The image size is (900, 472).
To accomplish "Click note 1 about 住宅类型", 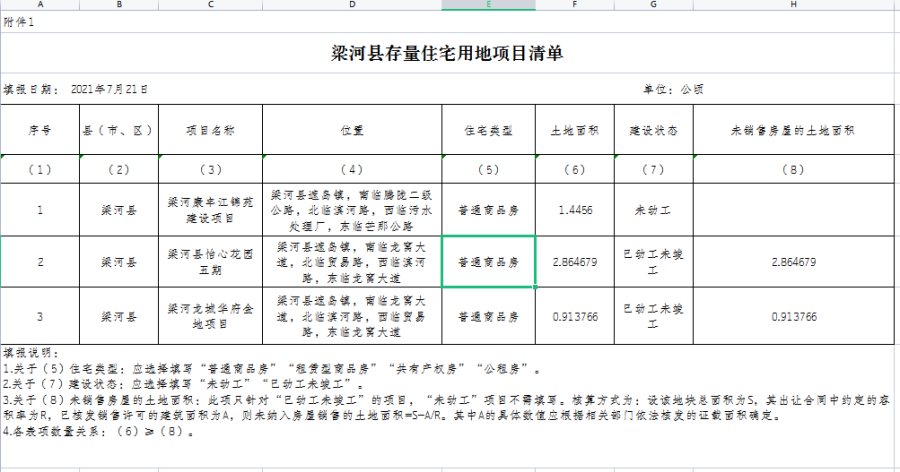I will (271, 369).
